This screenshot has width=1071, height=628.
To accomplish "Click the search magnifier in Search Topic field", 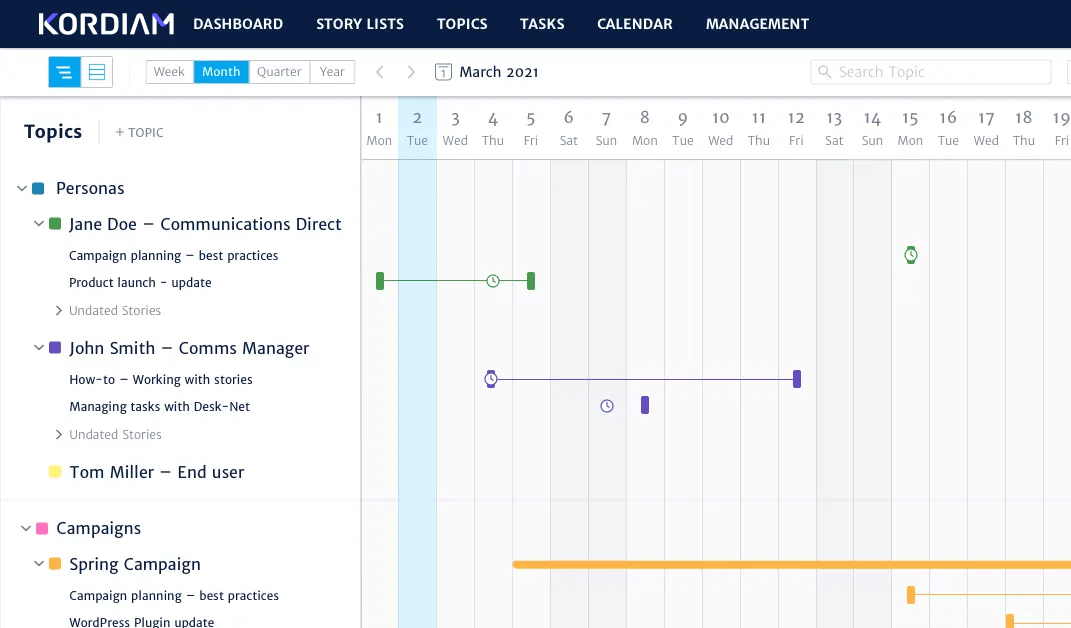I will coord(824,71).
